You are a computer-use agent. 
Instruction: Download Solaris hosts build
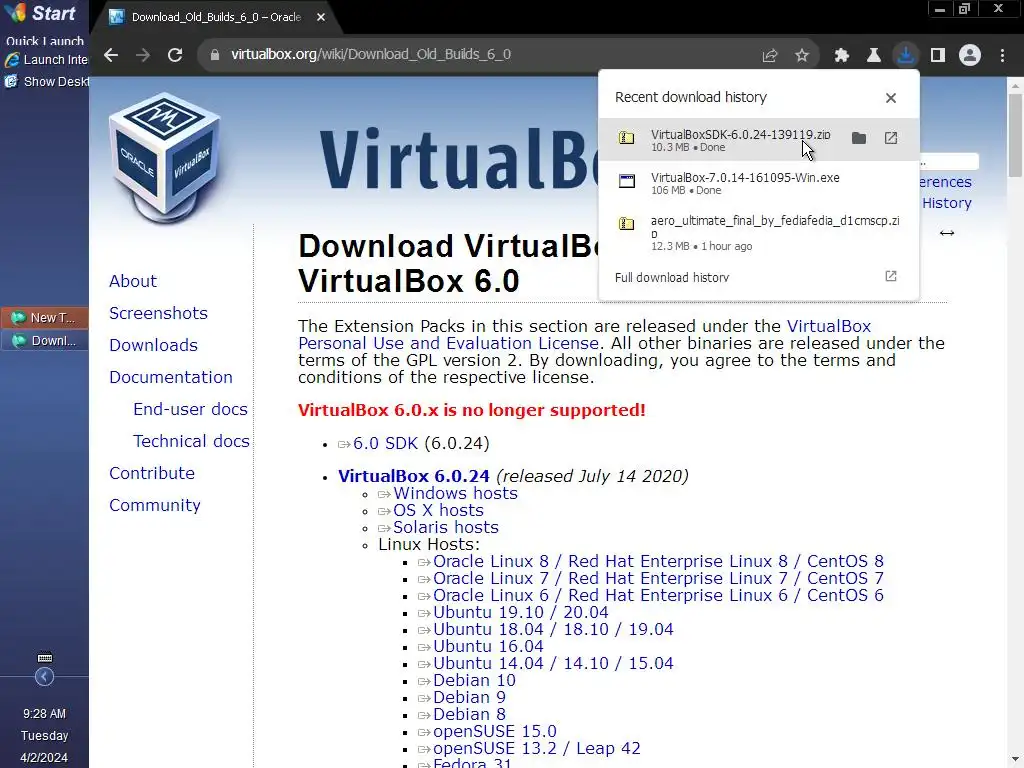point(445,527)
